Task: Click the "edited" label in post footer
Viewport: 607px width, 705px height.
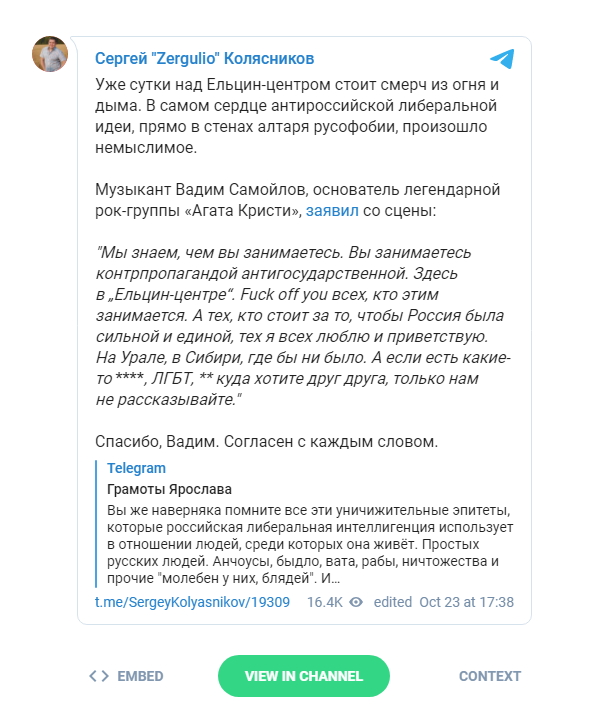Action: click(x=393, y=602)
